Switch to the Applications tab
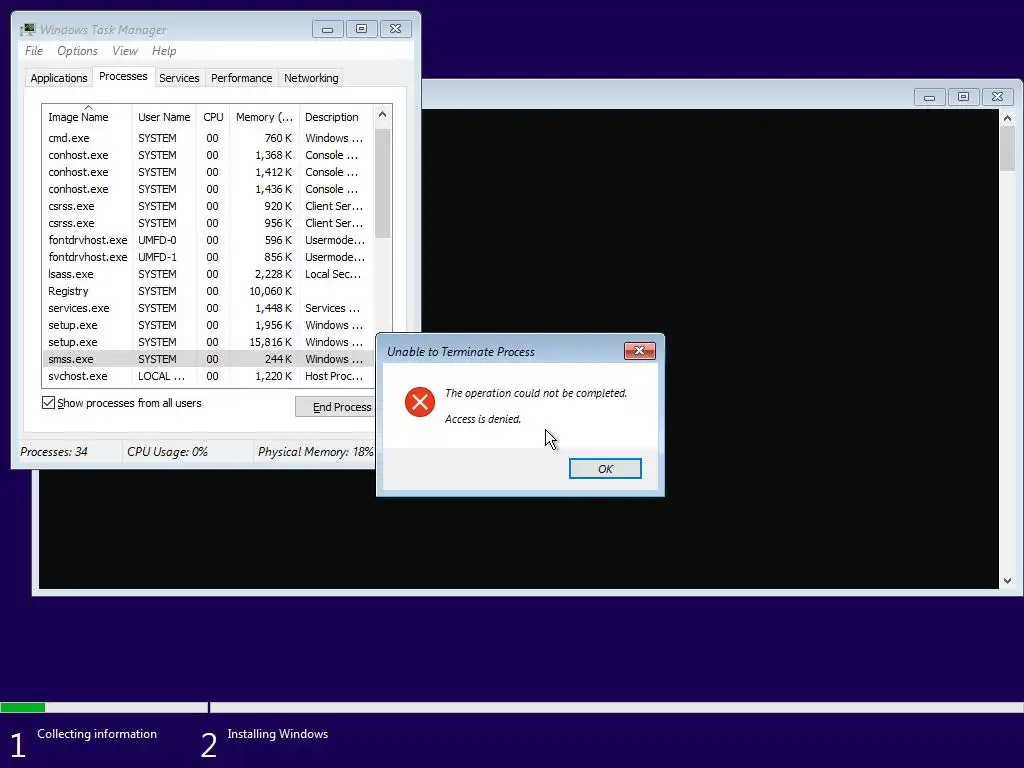 coord(59,78)
